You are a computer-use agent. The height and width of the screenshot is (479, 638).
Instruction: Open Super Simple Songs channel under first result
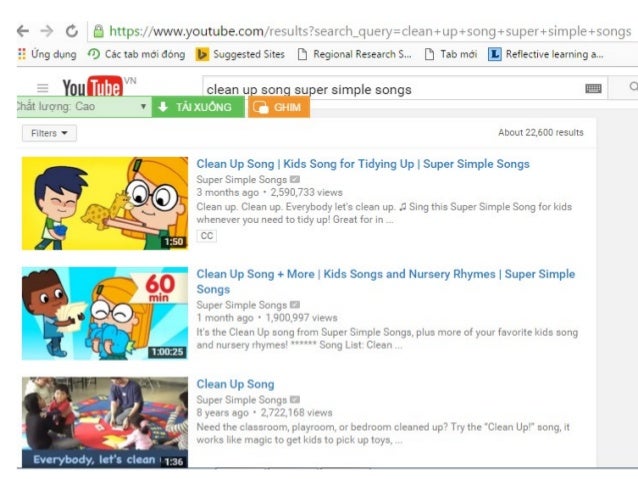tap(242, 179)
